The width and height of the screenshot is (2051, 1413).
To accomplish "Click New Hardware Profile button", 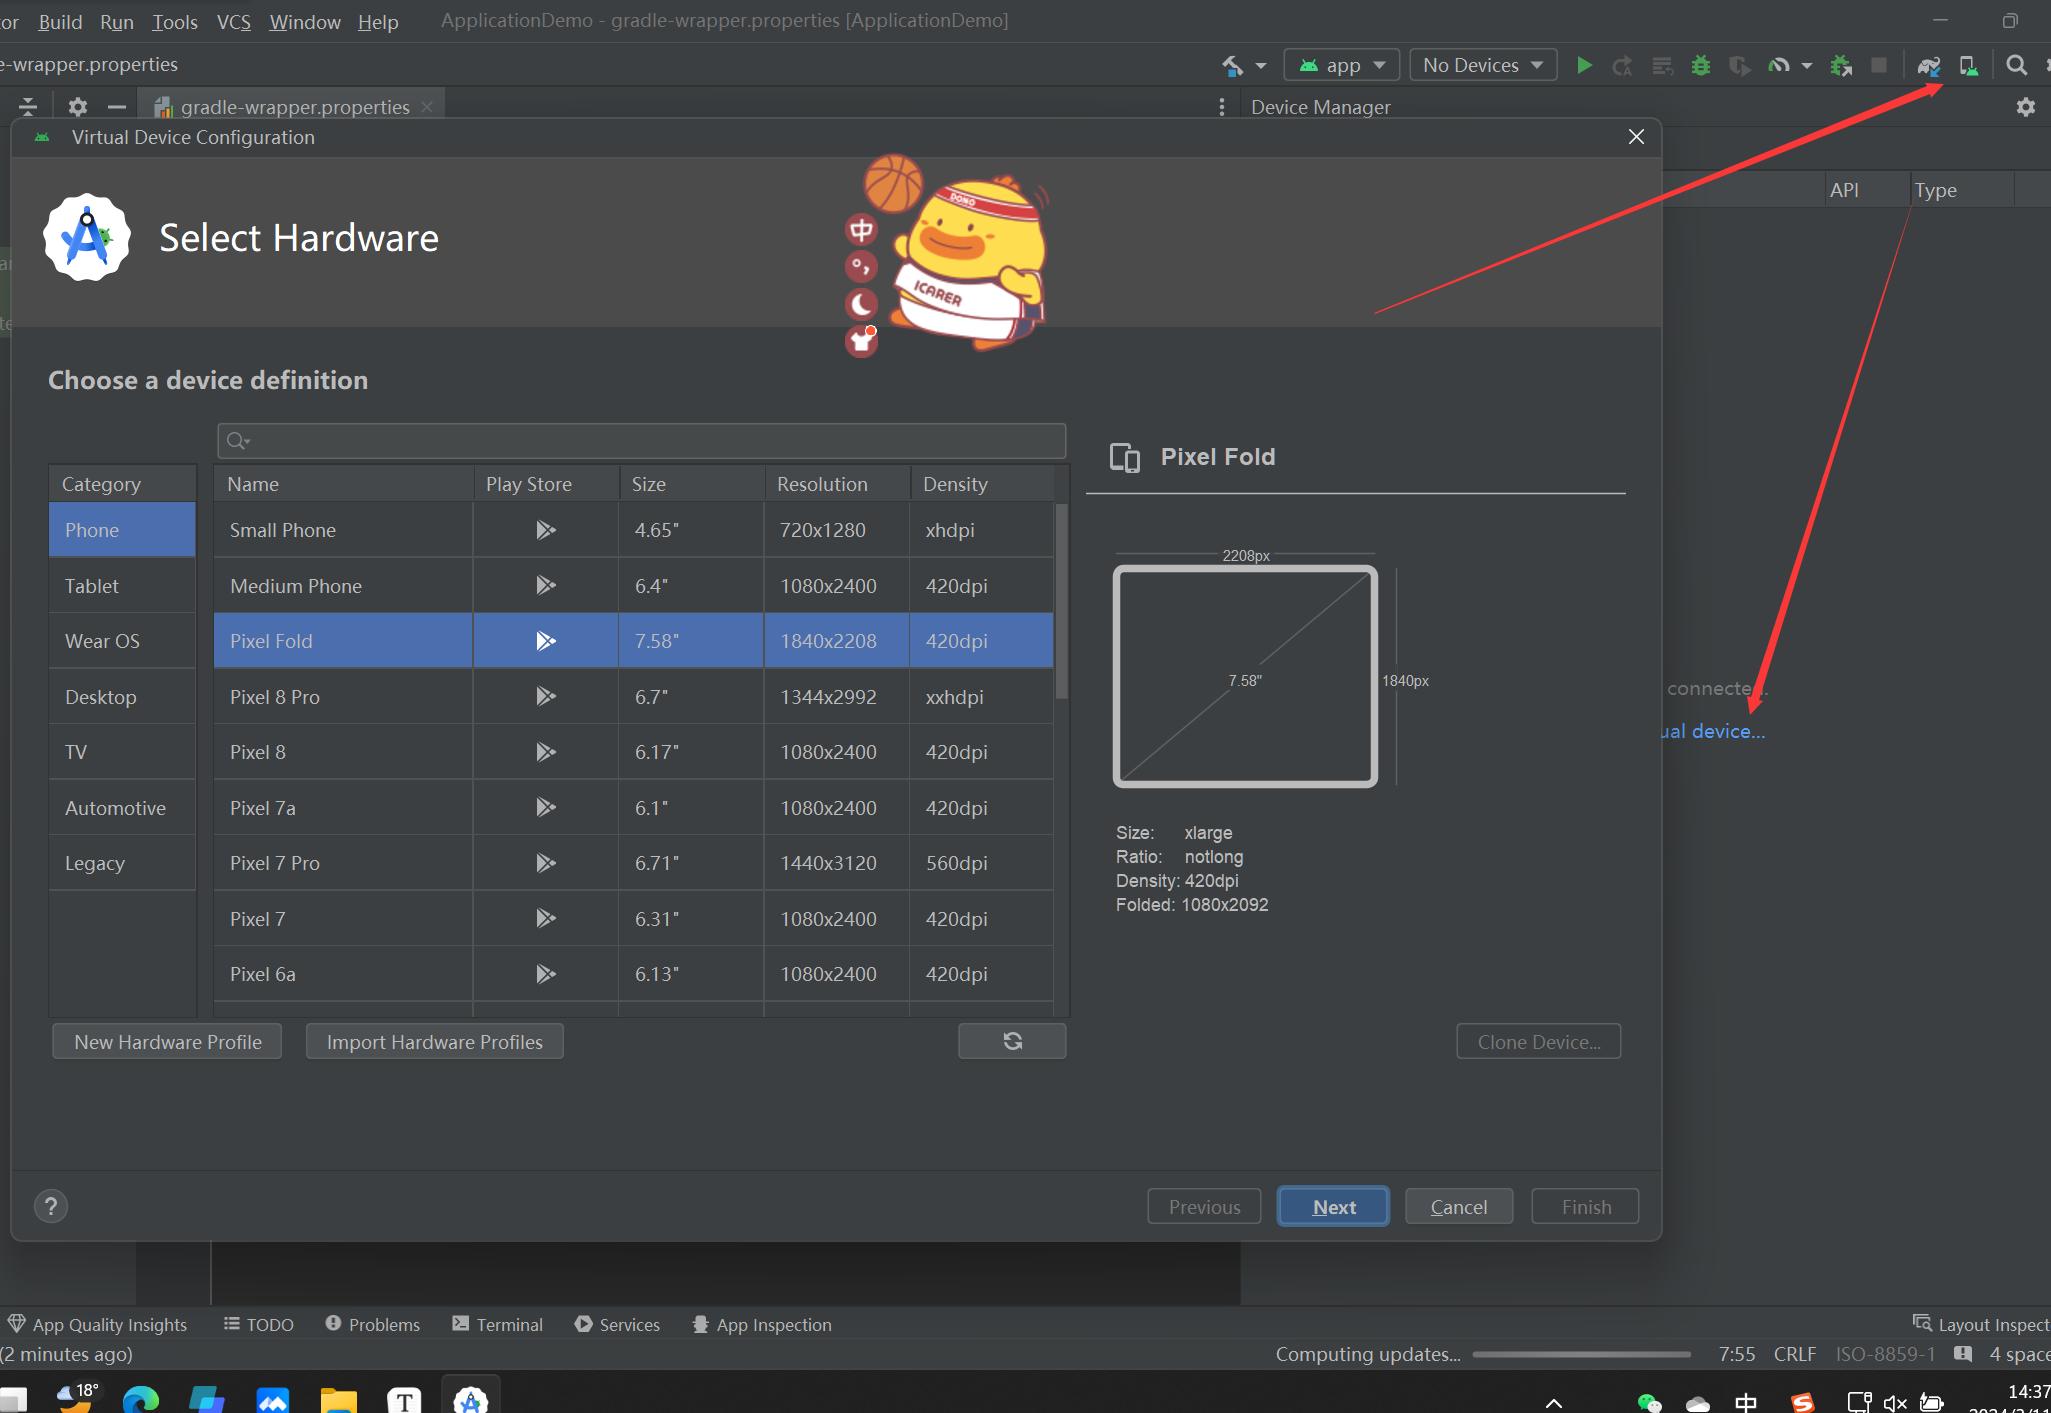I will (167, 1041).
